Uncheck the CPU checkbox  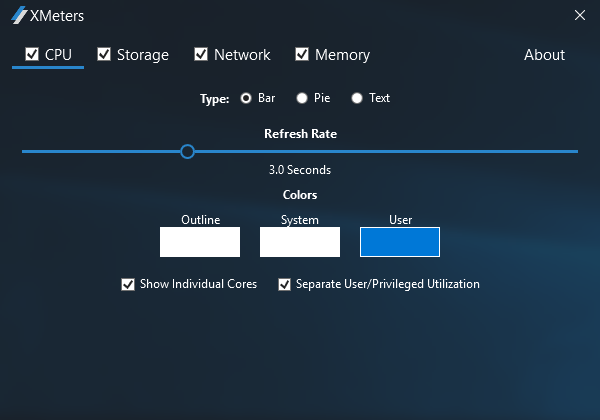click(32, 54)
